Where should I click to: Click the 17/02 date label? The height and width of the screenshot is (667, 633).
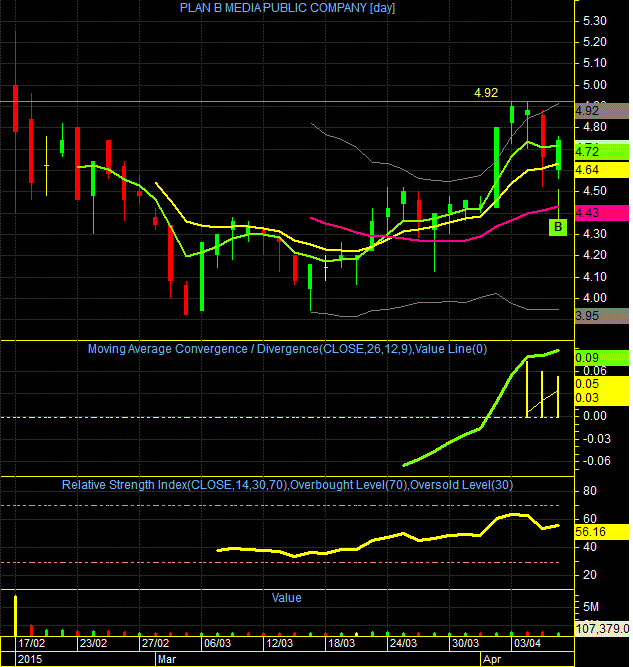pos(32,644)
